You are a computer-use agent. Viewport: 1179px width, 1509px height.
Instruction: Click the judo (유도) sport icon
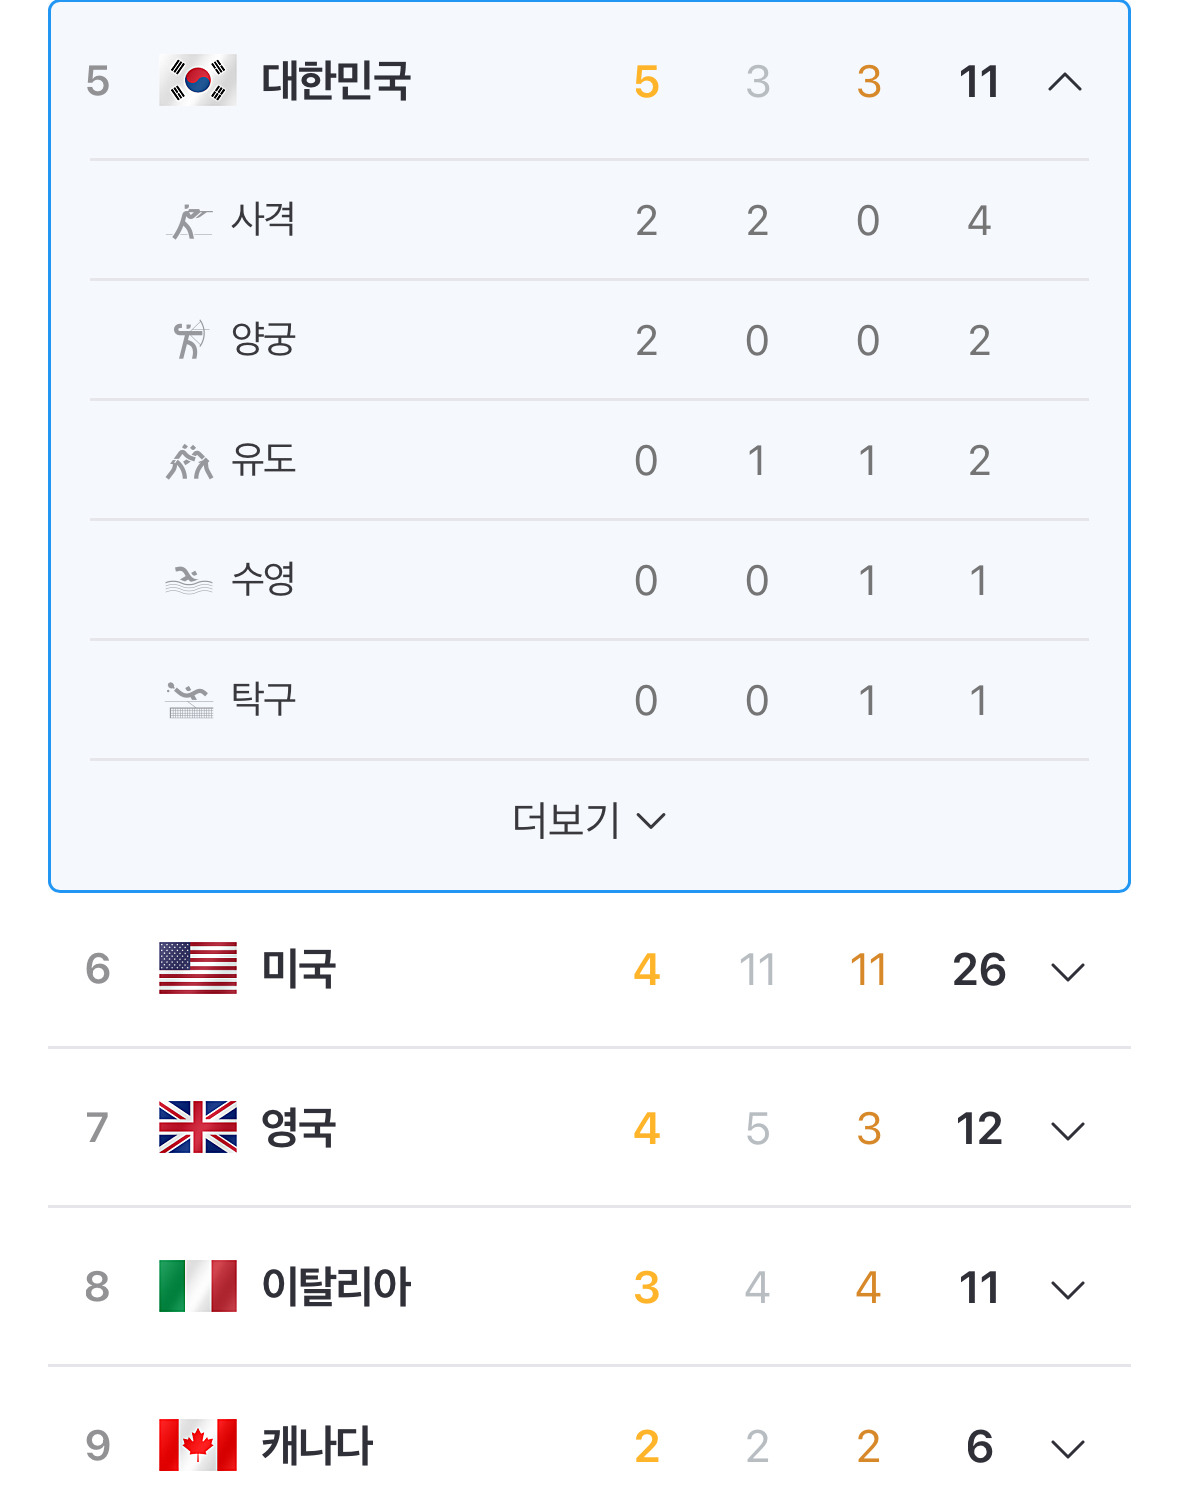point(189,461)
